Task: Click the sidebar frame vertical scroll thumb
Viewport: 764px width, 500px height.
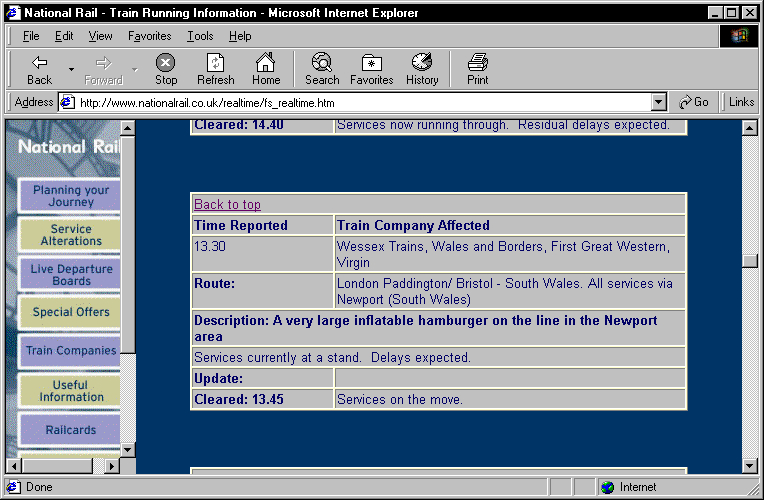Action: (x=128, y=245)
